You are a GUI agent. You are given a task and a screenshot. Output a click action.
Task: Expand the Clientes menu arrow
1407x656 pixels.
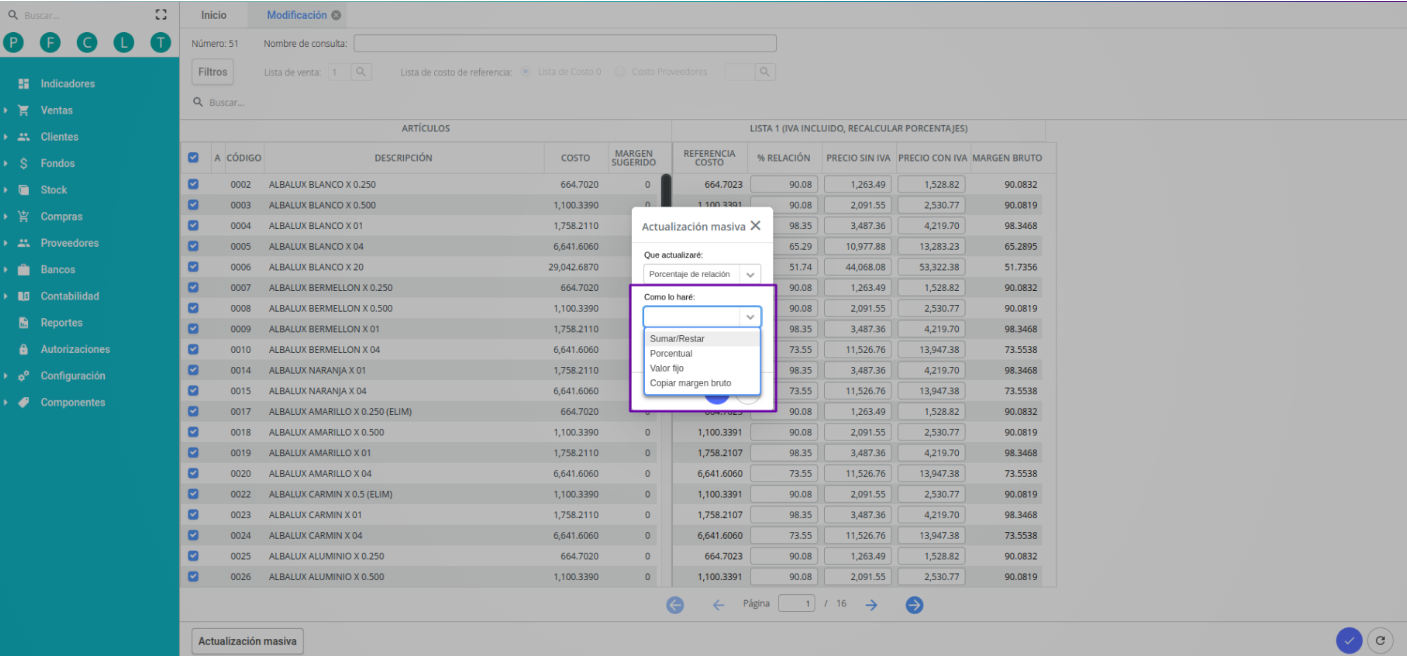coord(6,137)
